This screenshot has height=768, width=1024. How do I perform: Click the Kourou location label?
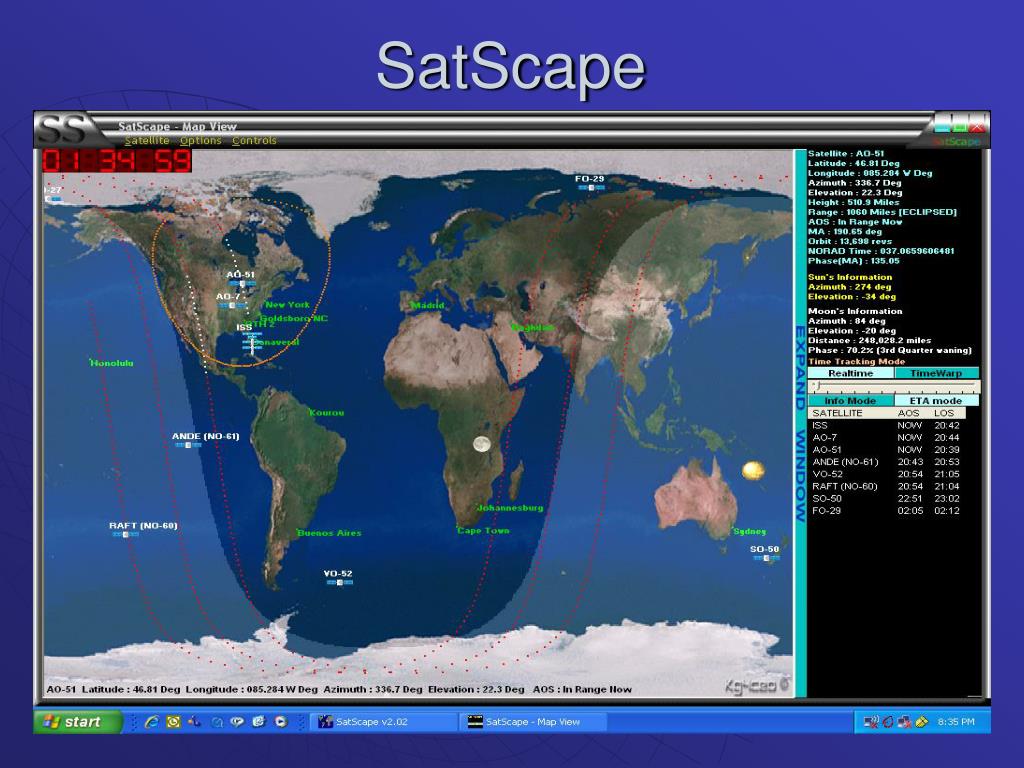[327, 413]
